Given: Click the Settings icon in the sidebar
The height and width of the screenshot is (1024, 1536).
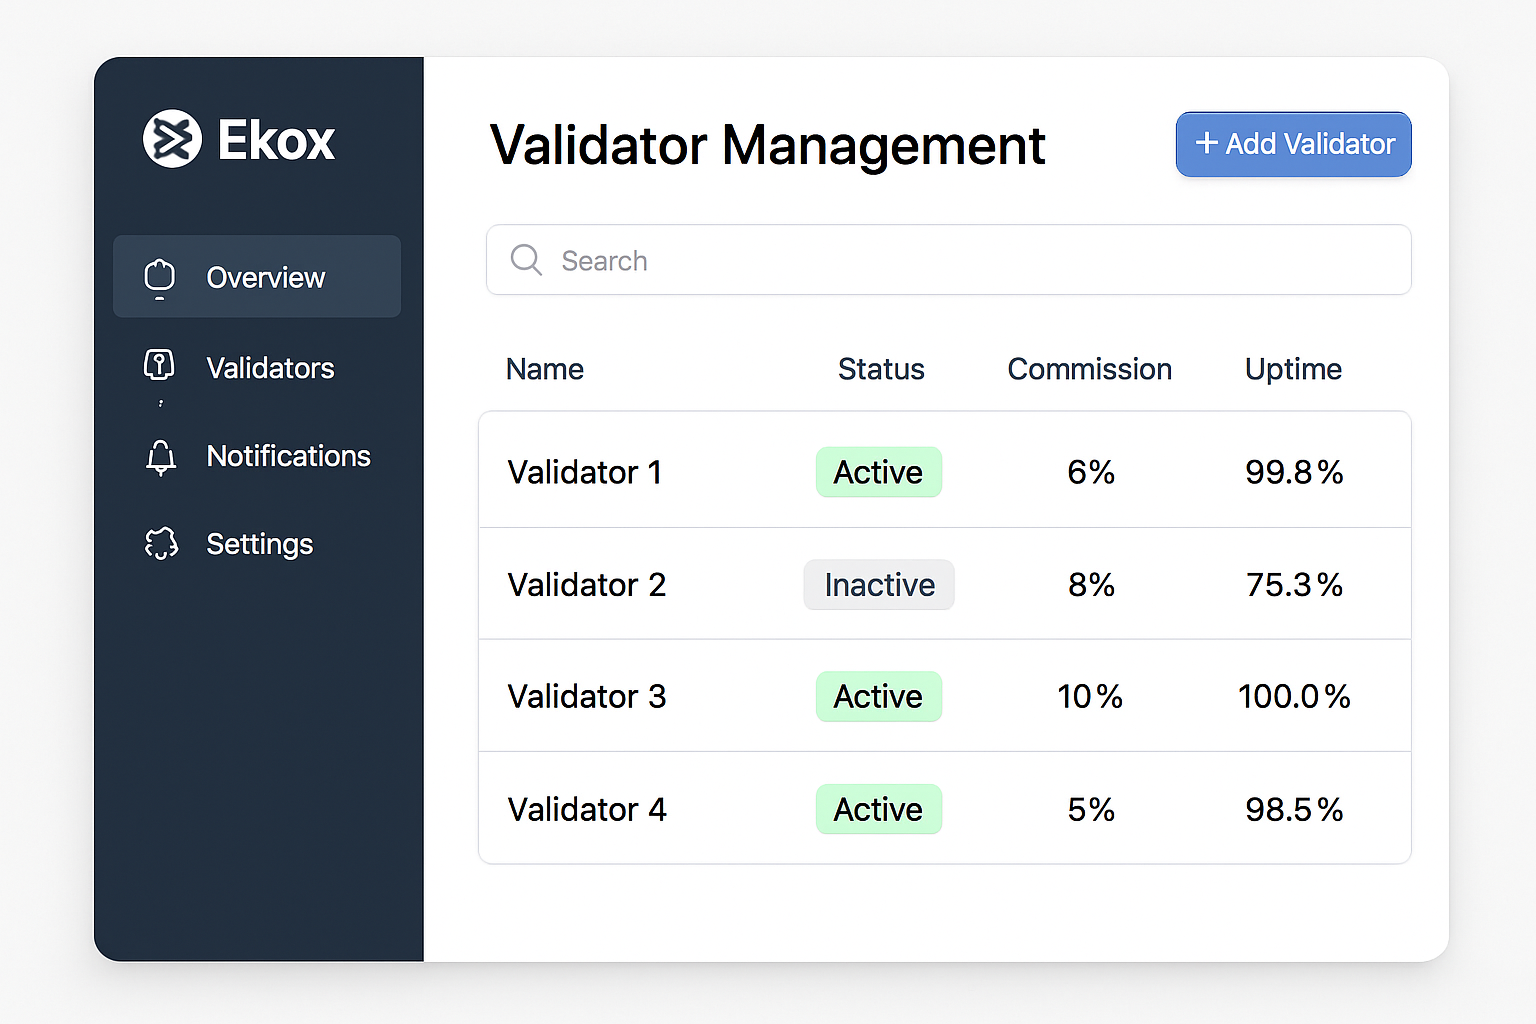Looking at the screenshot, I should point(160,543).
